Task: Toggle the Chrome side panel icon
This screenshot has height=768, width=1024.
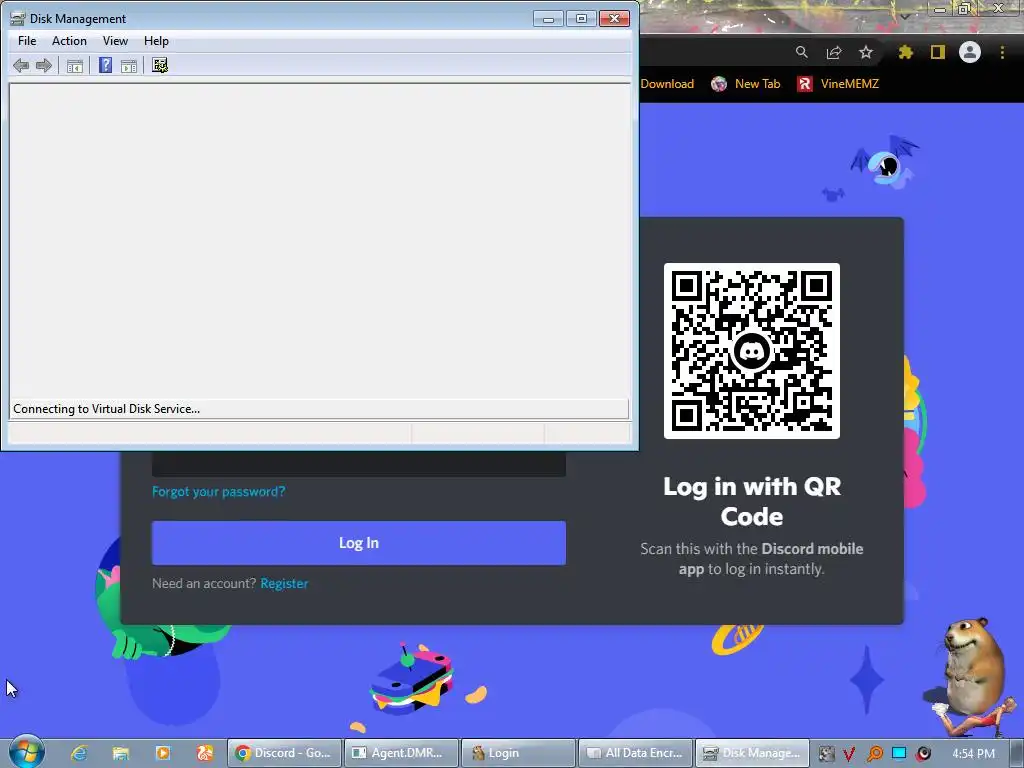Action: (938, 52)
